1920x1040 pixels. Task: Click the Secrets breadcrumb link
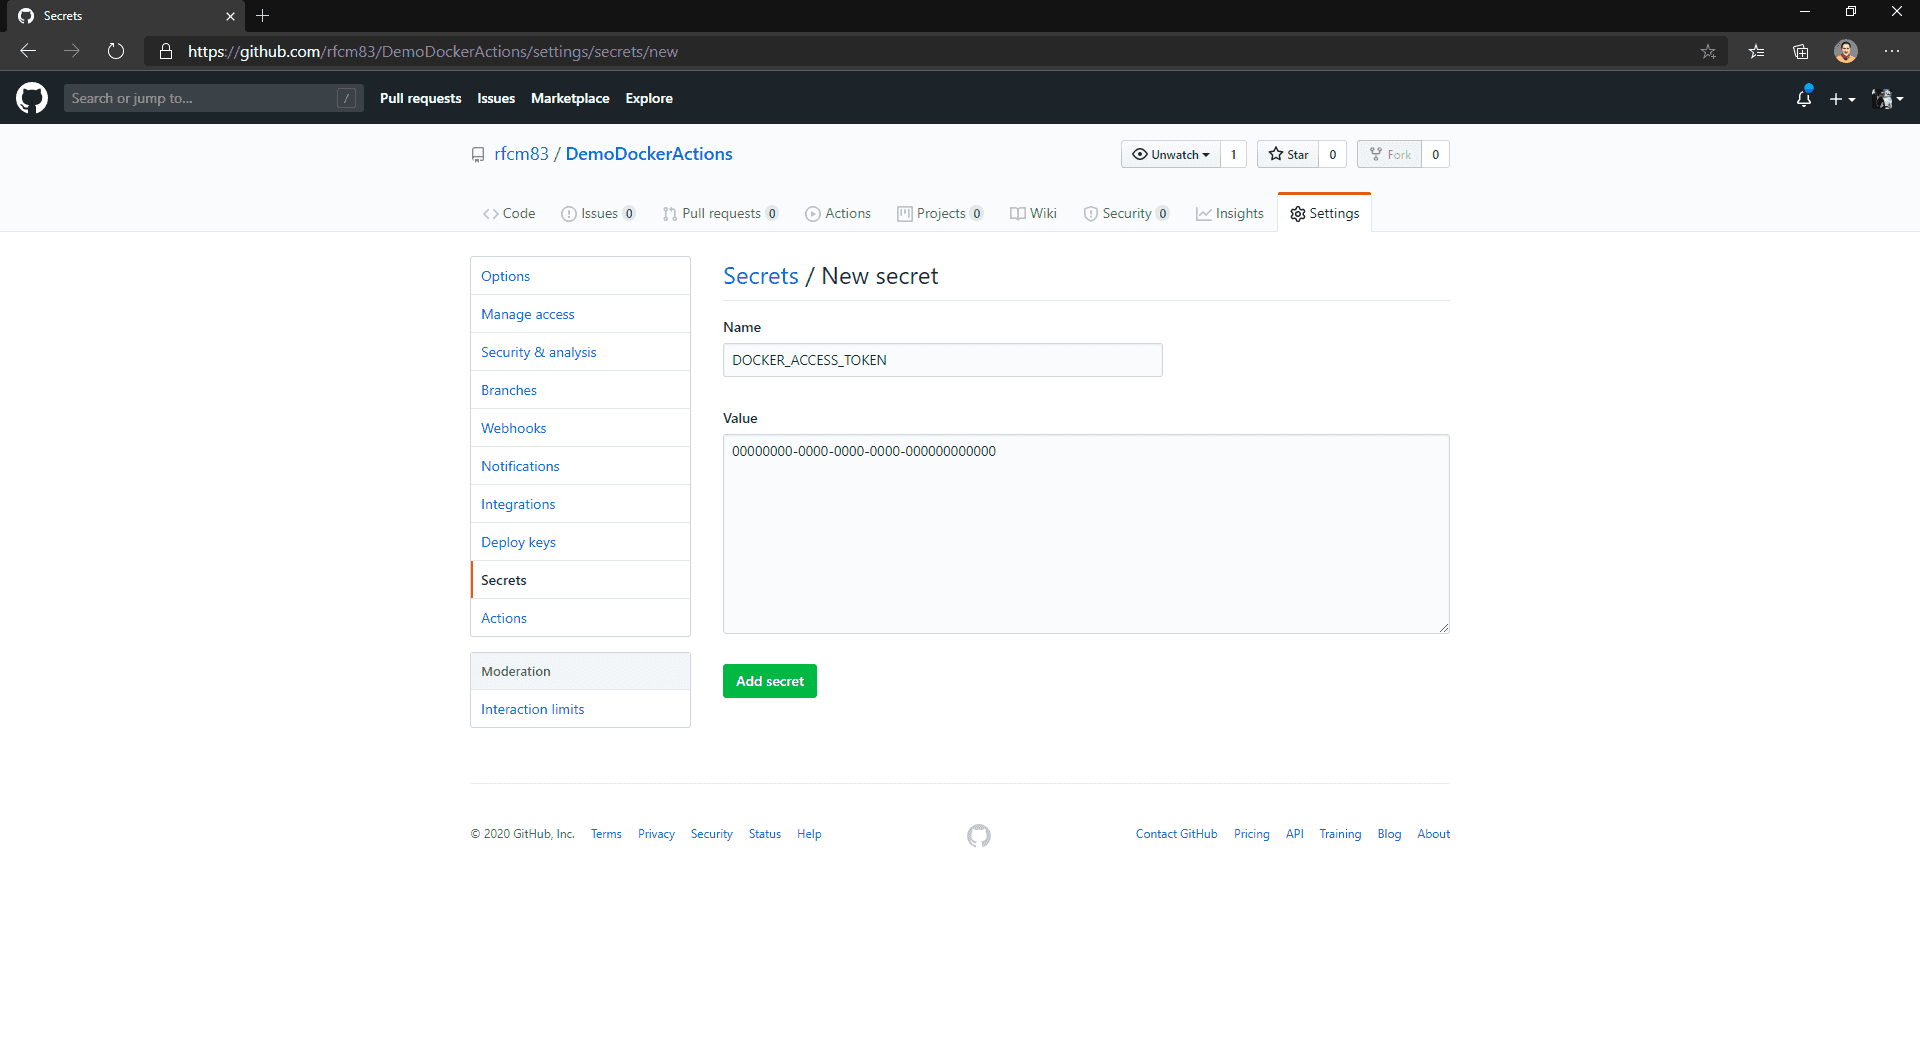[761, 276]
